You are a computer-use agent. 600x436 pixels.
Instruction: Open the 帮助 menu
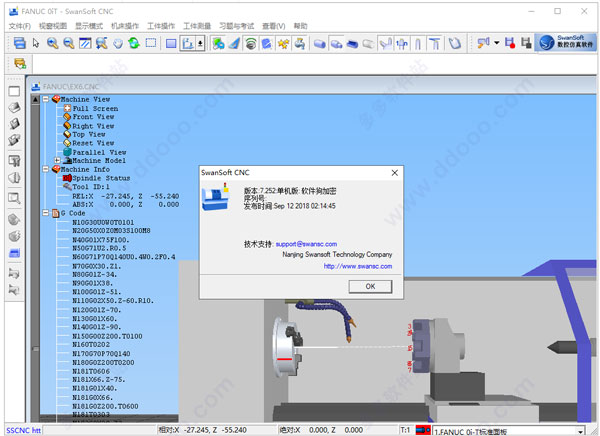(x=300, y=26)
